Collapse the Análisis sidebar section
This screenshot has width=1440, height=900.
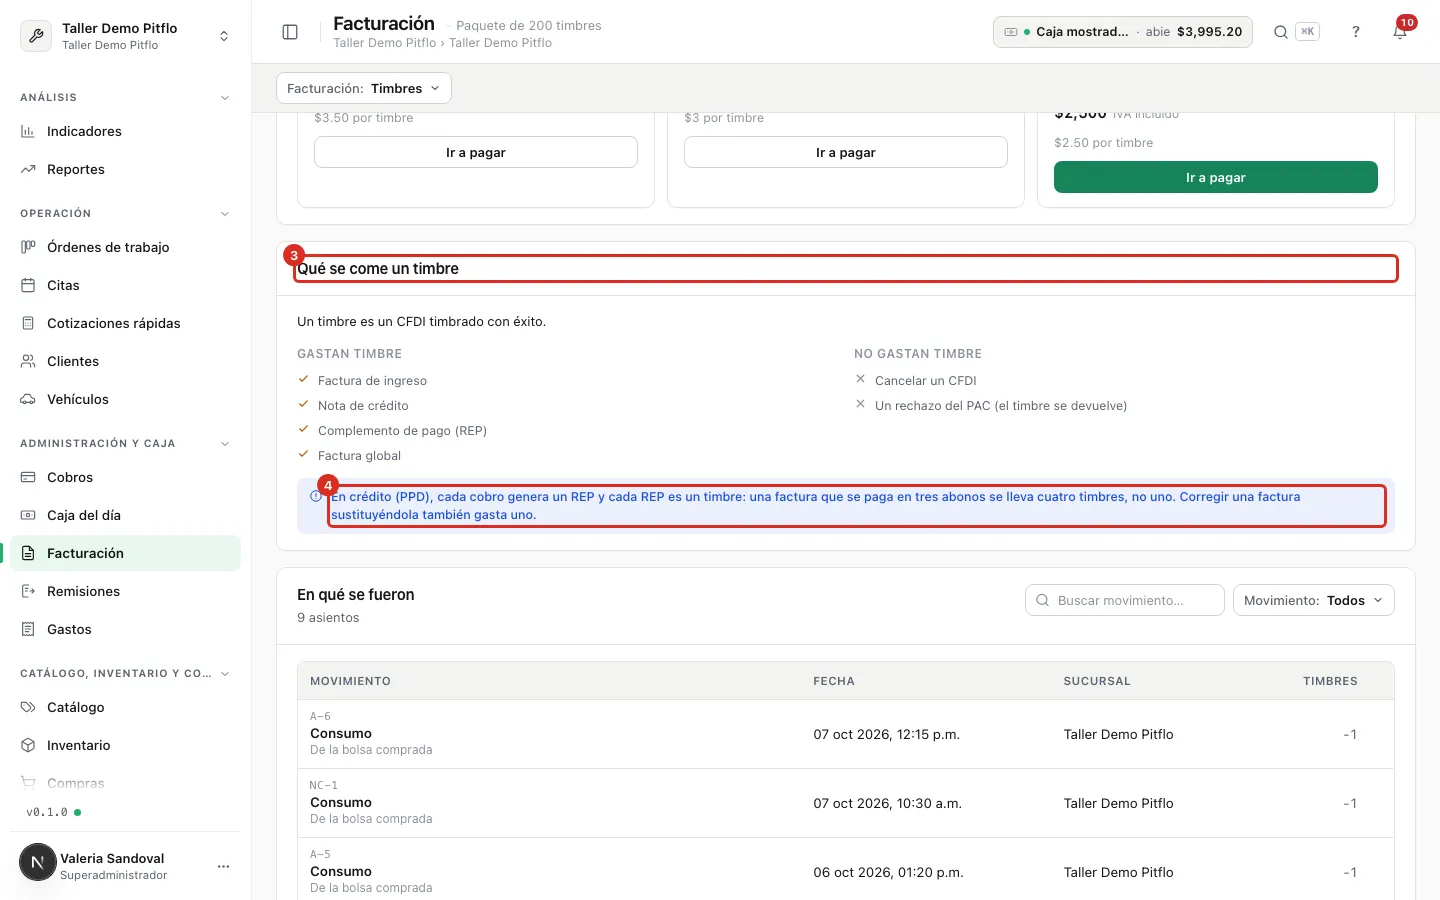click(x=225, y=98)
